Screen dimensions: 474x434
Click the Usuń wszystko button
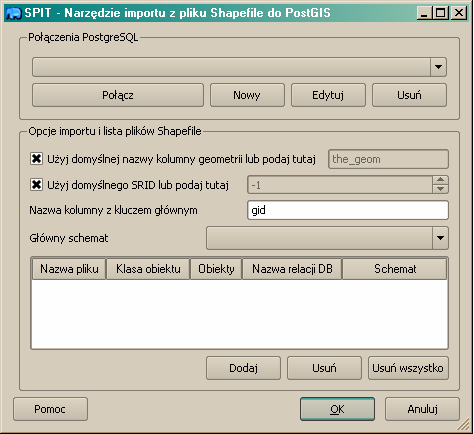coord(408,368)
